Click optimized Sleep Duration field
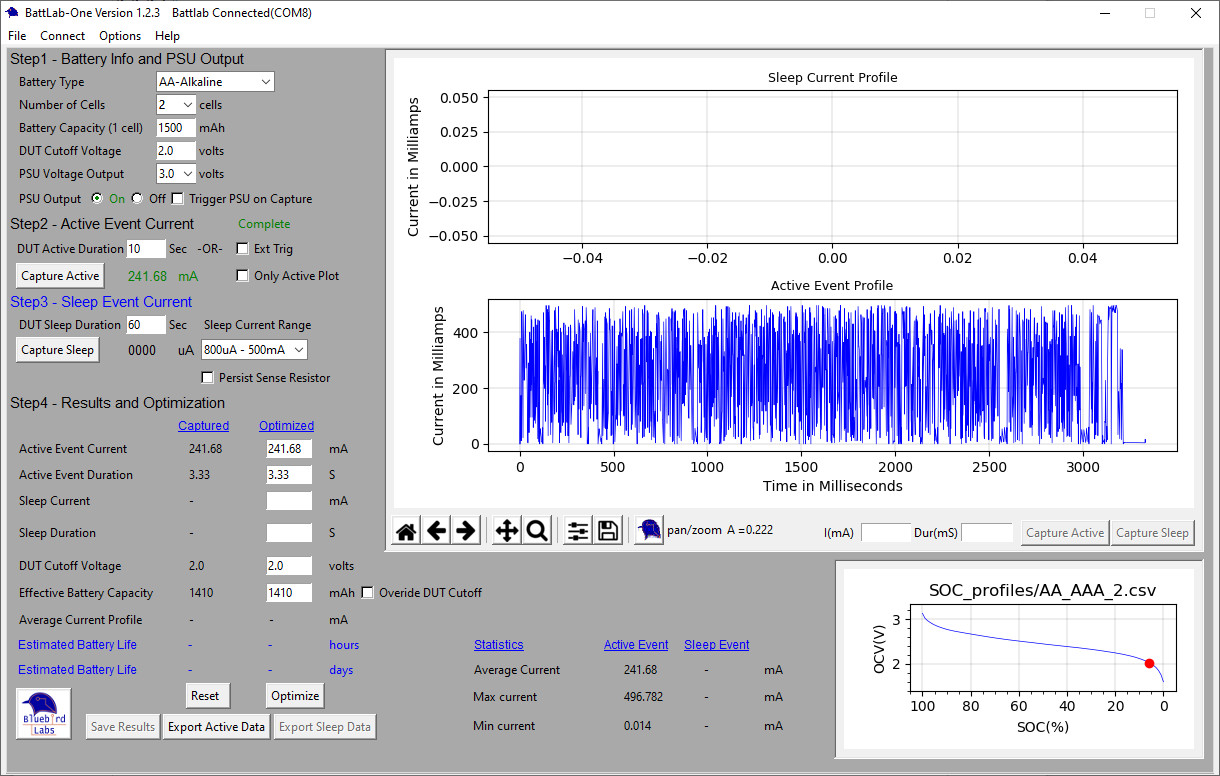Screen dimensions: 1220x776 [x=289, y=533]
